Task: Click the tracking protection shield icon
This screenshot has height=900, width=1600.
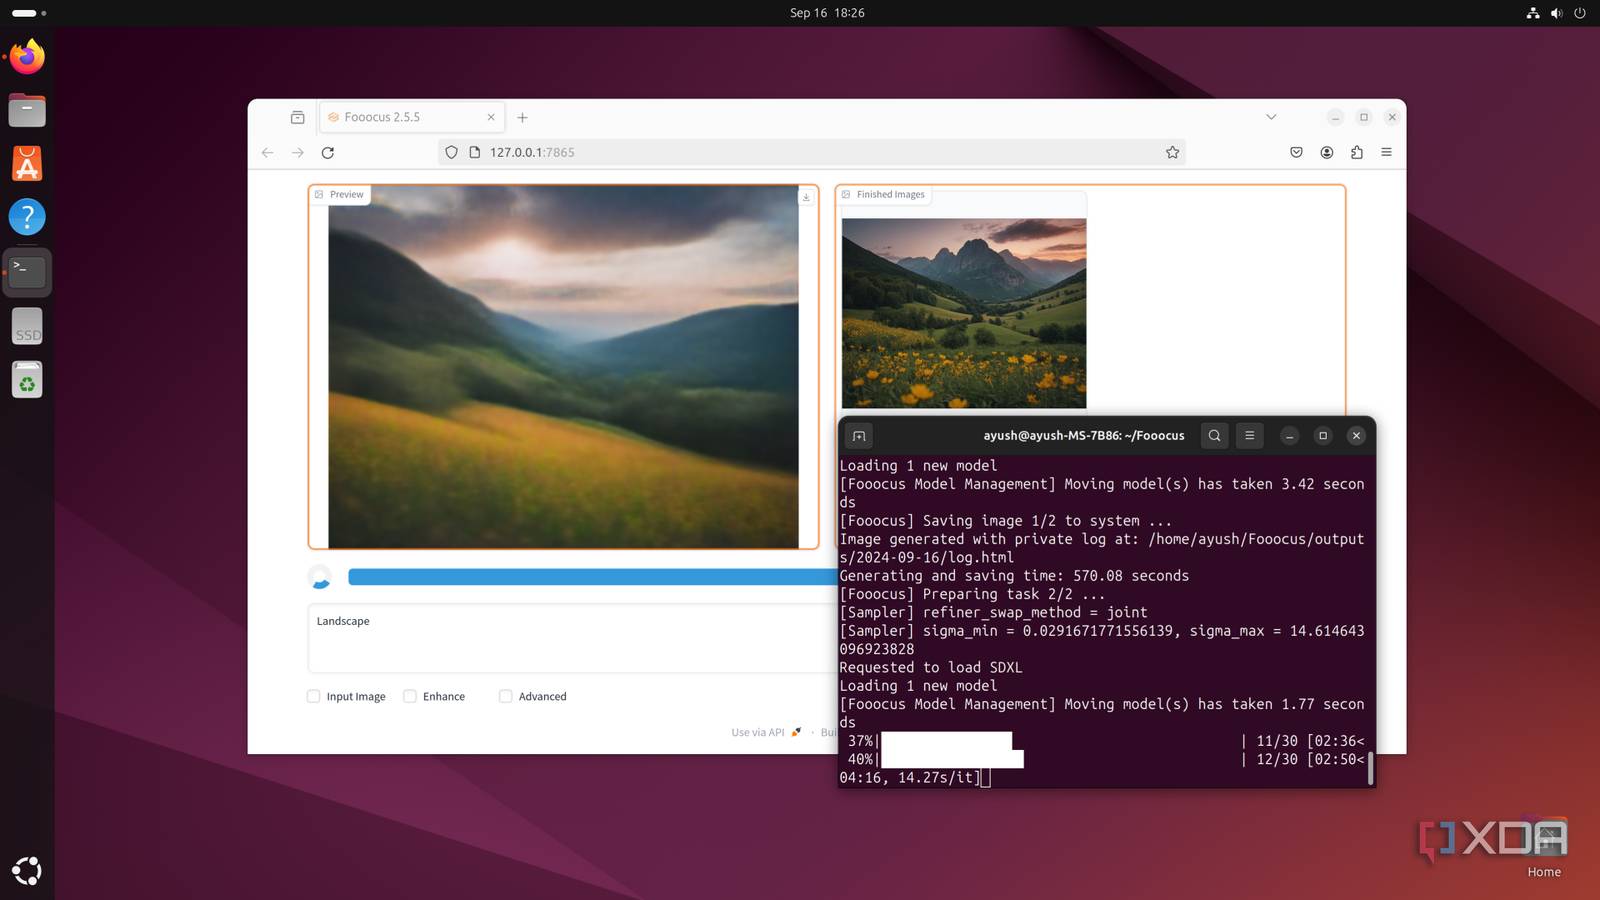Action: click(451, 152)
